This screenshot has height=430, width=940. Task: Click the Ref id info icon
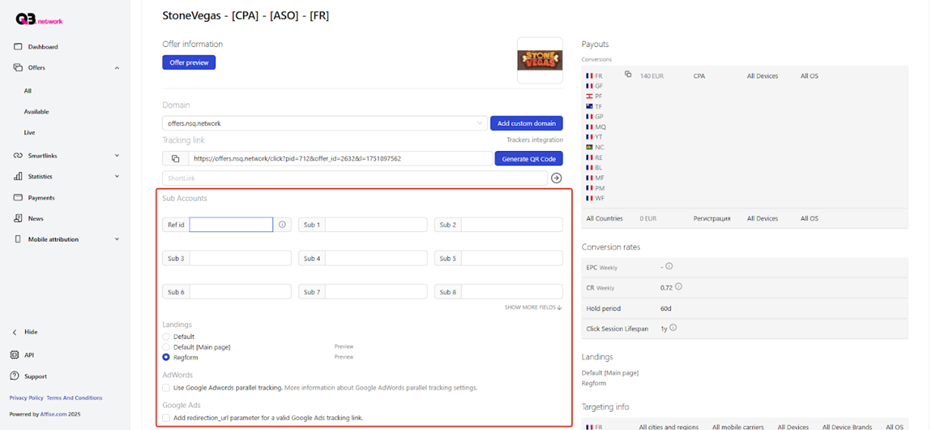point(282,225)
